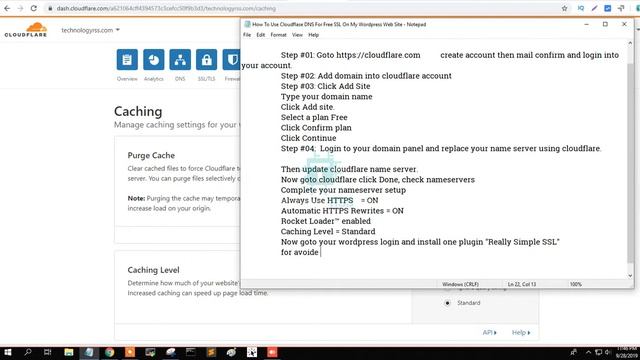Open Notepad File menu
This screenshot has height=360, width=640.
pos(247,35)
